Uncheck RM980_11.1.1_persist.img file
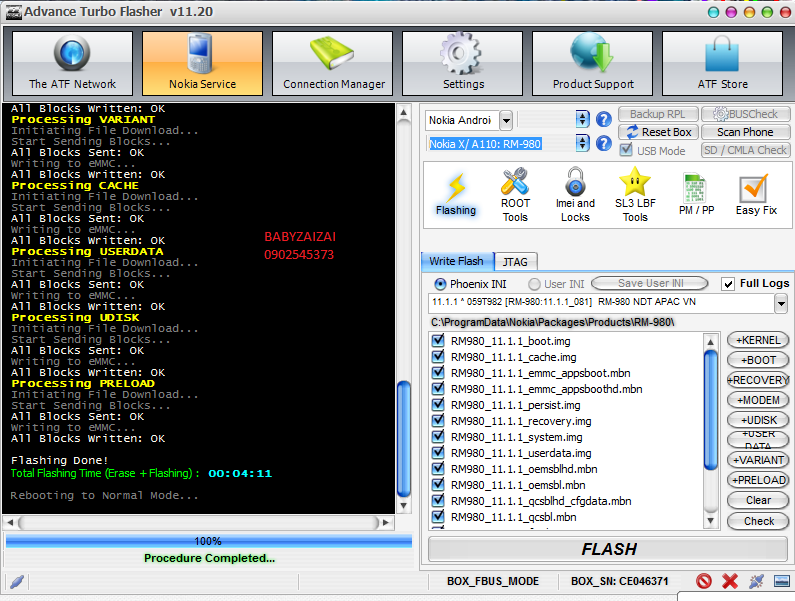The width and height of the screenshot is (795, 601). click(x=438, y=404)
